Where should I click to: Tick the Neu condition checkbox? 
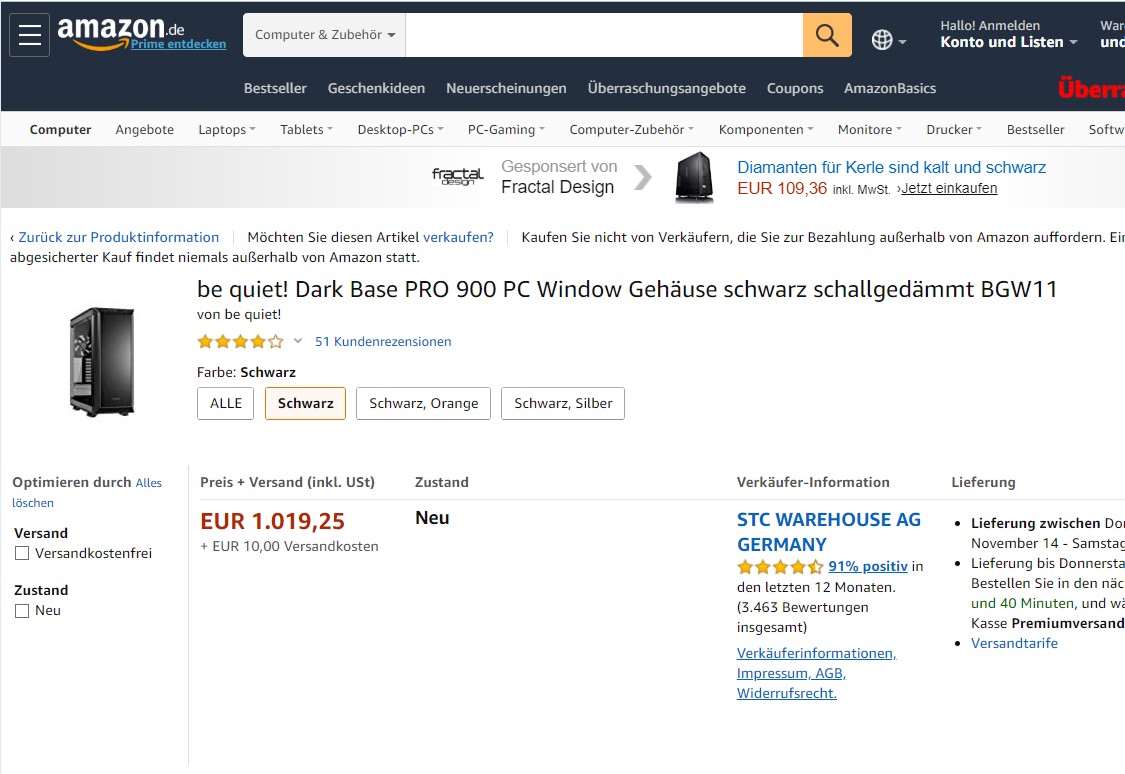22,610
